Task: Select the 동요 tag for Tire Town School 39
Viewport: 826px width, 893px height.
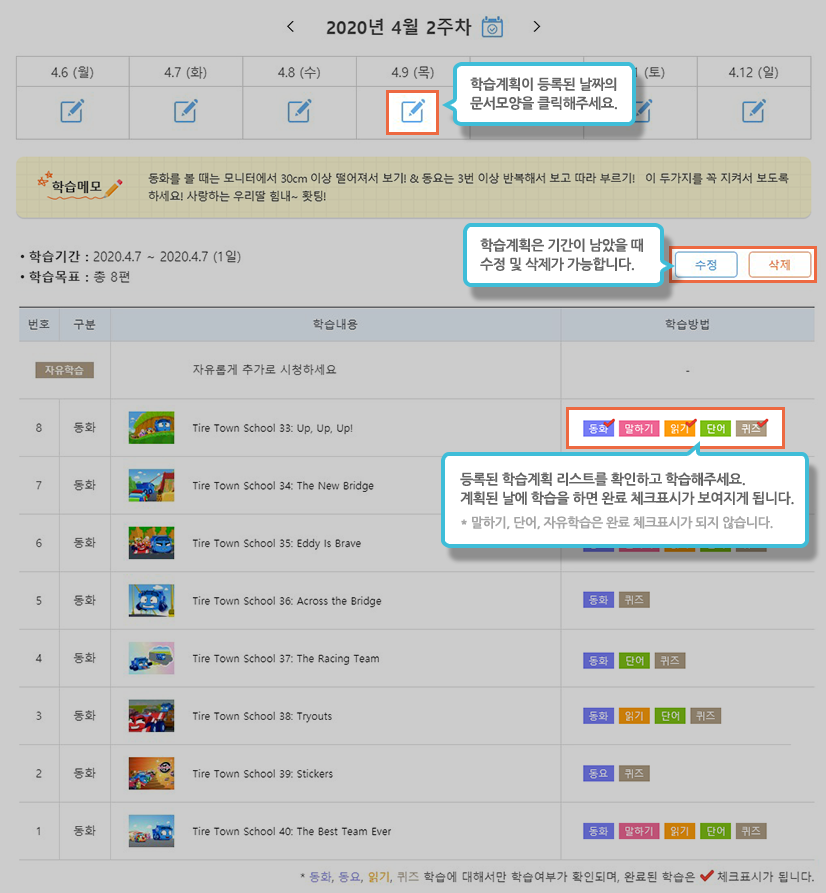Action: coord(598,774)
